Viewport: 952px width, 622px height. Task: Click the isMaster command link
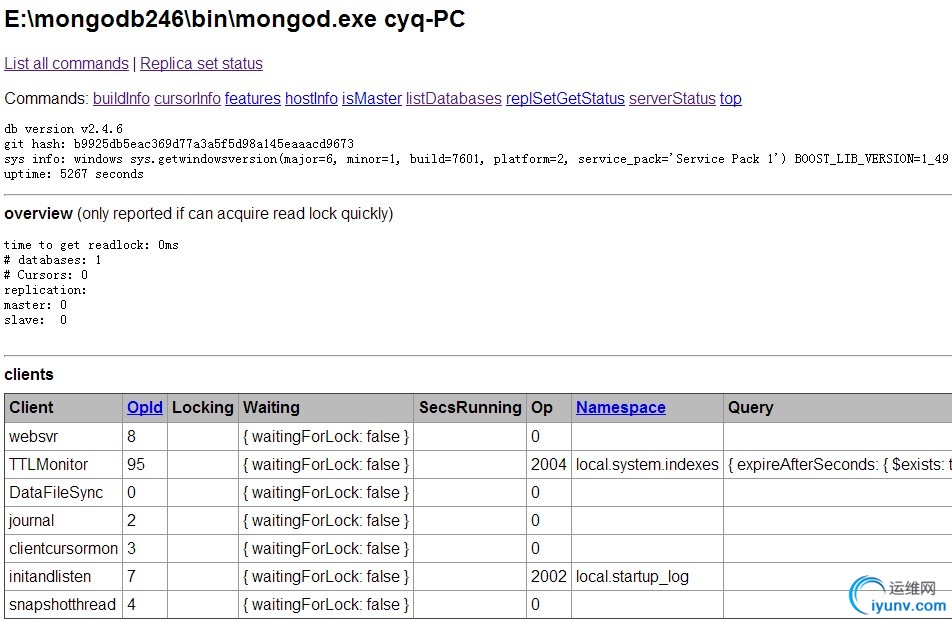click(371, 99)
